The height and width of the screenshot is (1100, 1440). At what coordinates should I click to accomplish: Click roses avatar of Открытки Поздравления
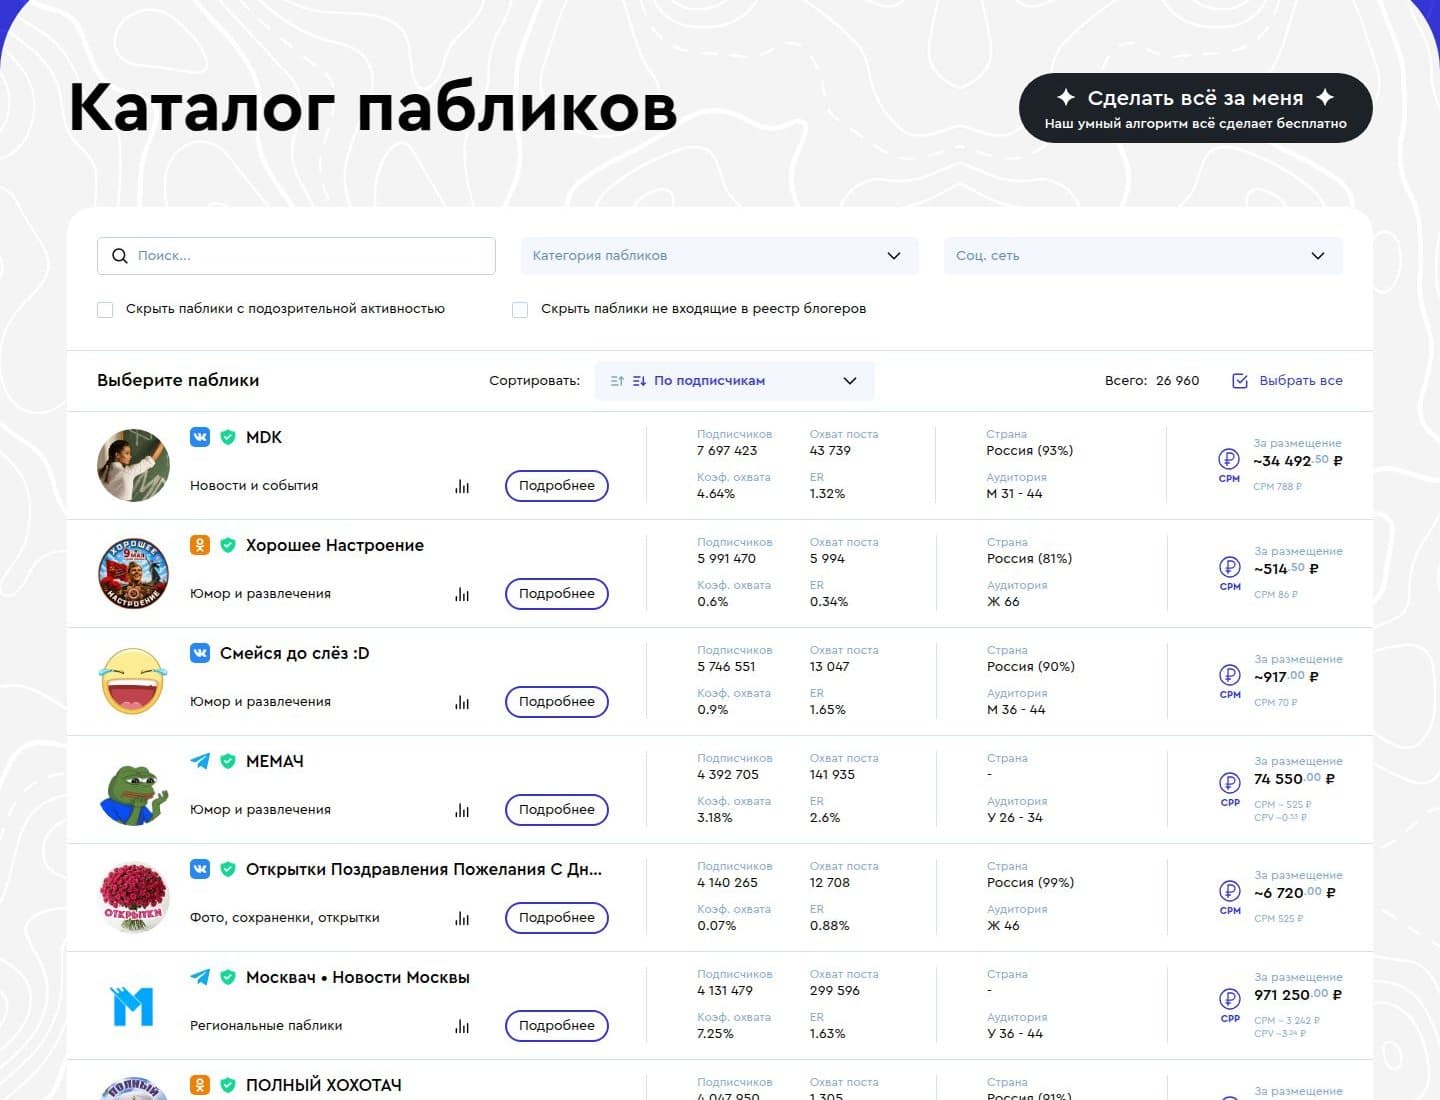pyautogui.click(x=133, y=897)
